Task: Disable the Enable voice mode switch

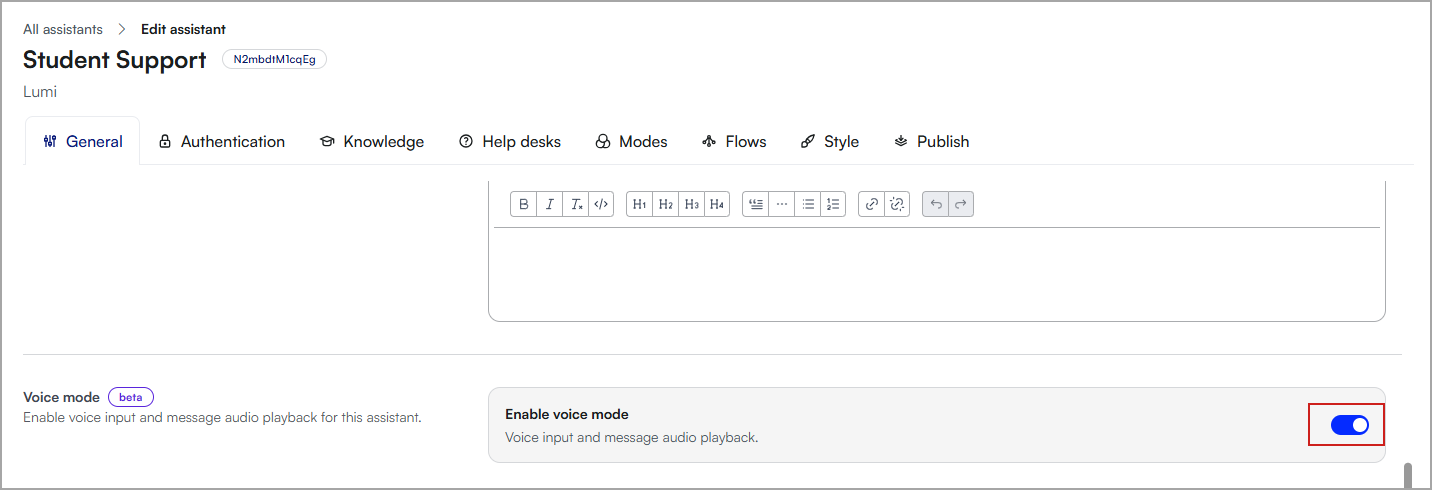Action: [1349, 425]
